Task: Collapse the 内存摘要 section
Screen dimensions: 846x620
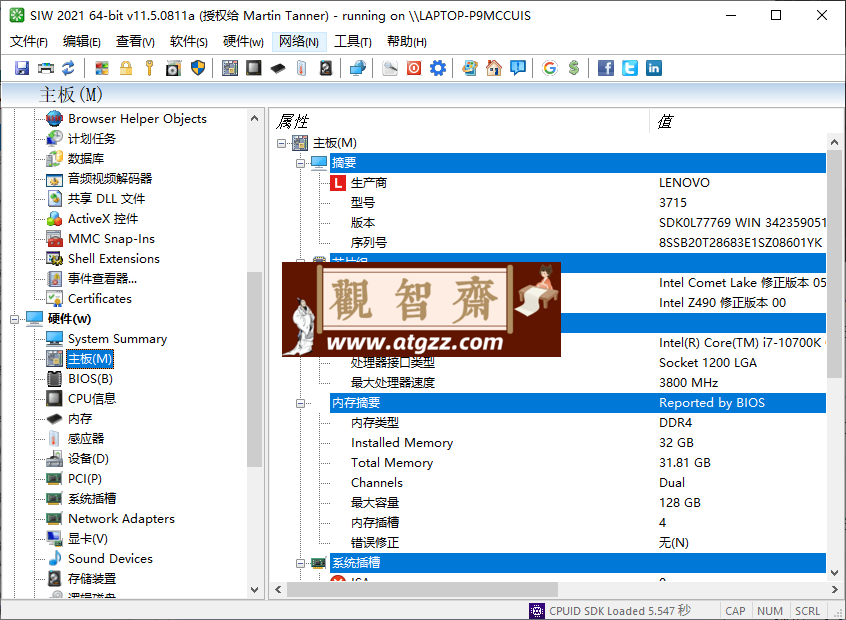Action: 301,403
